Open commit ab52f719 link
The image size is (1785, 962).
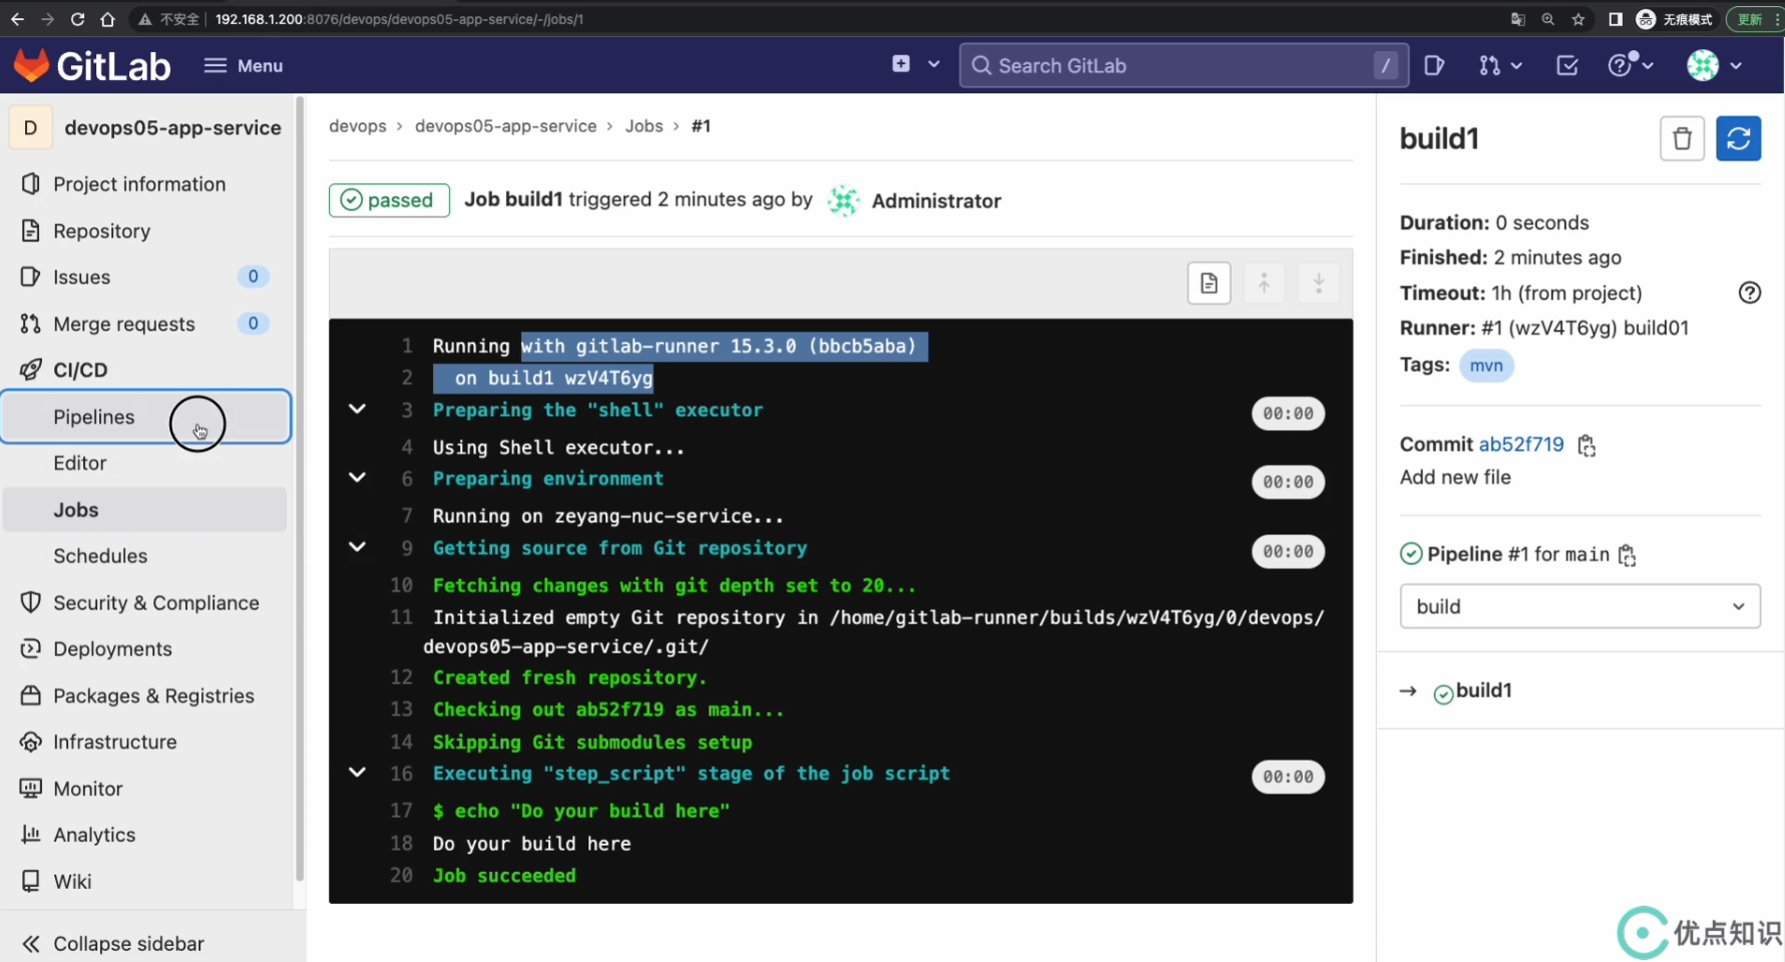[x=1521, y=445]
